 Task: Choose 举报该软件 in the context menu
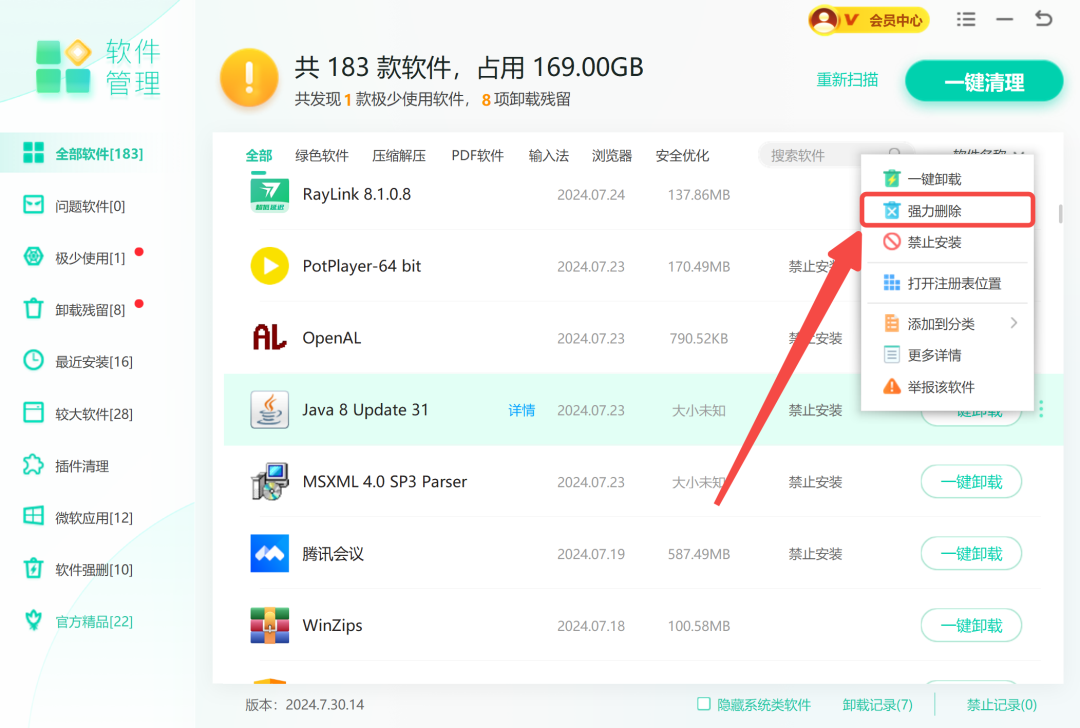947,387
